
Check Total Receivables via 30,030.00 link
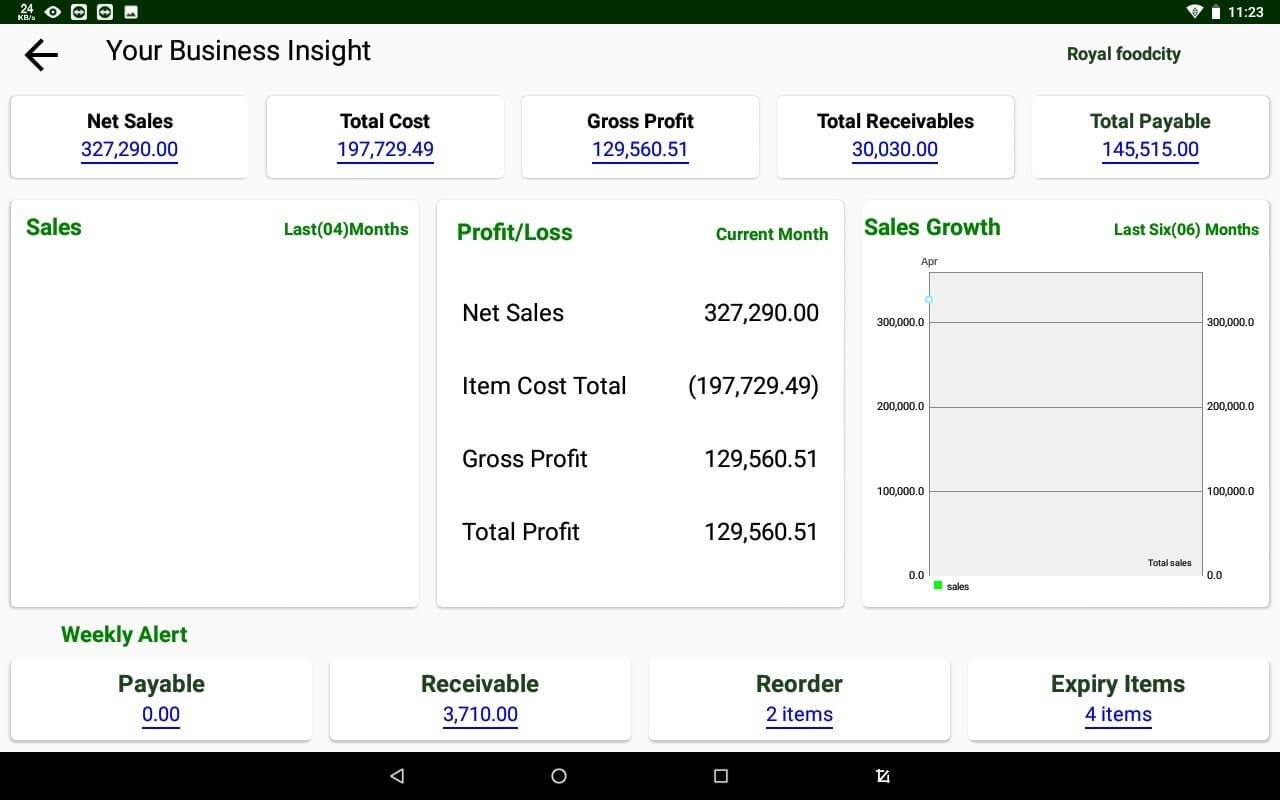click(x=895, y=149)
